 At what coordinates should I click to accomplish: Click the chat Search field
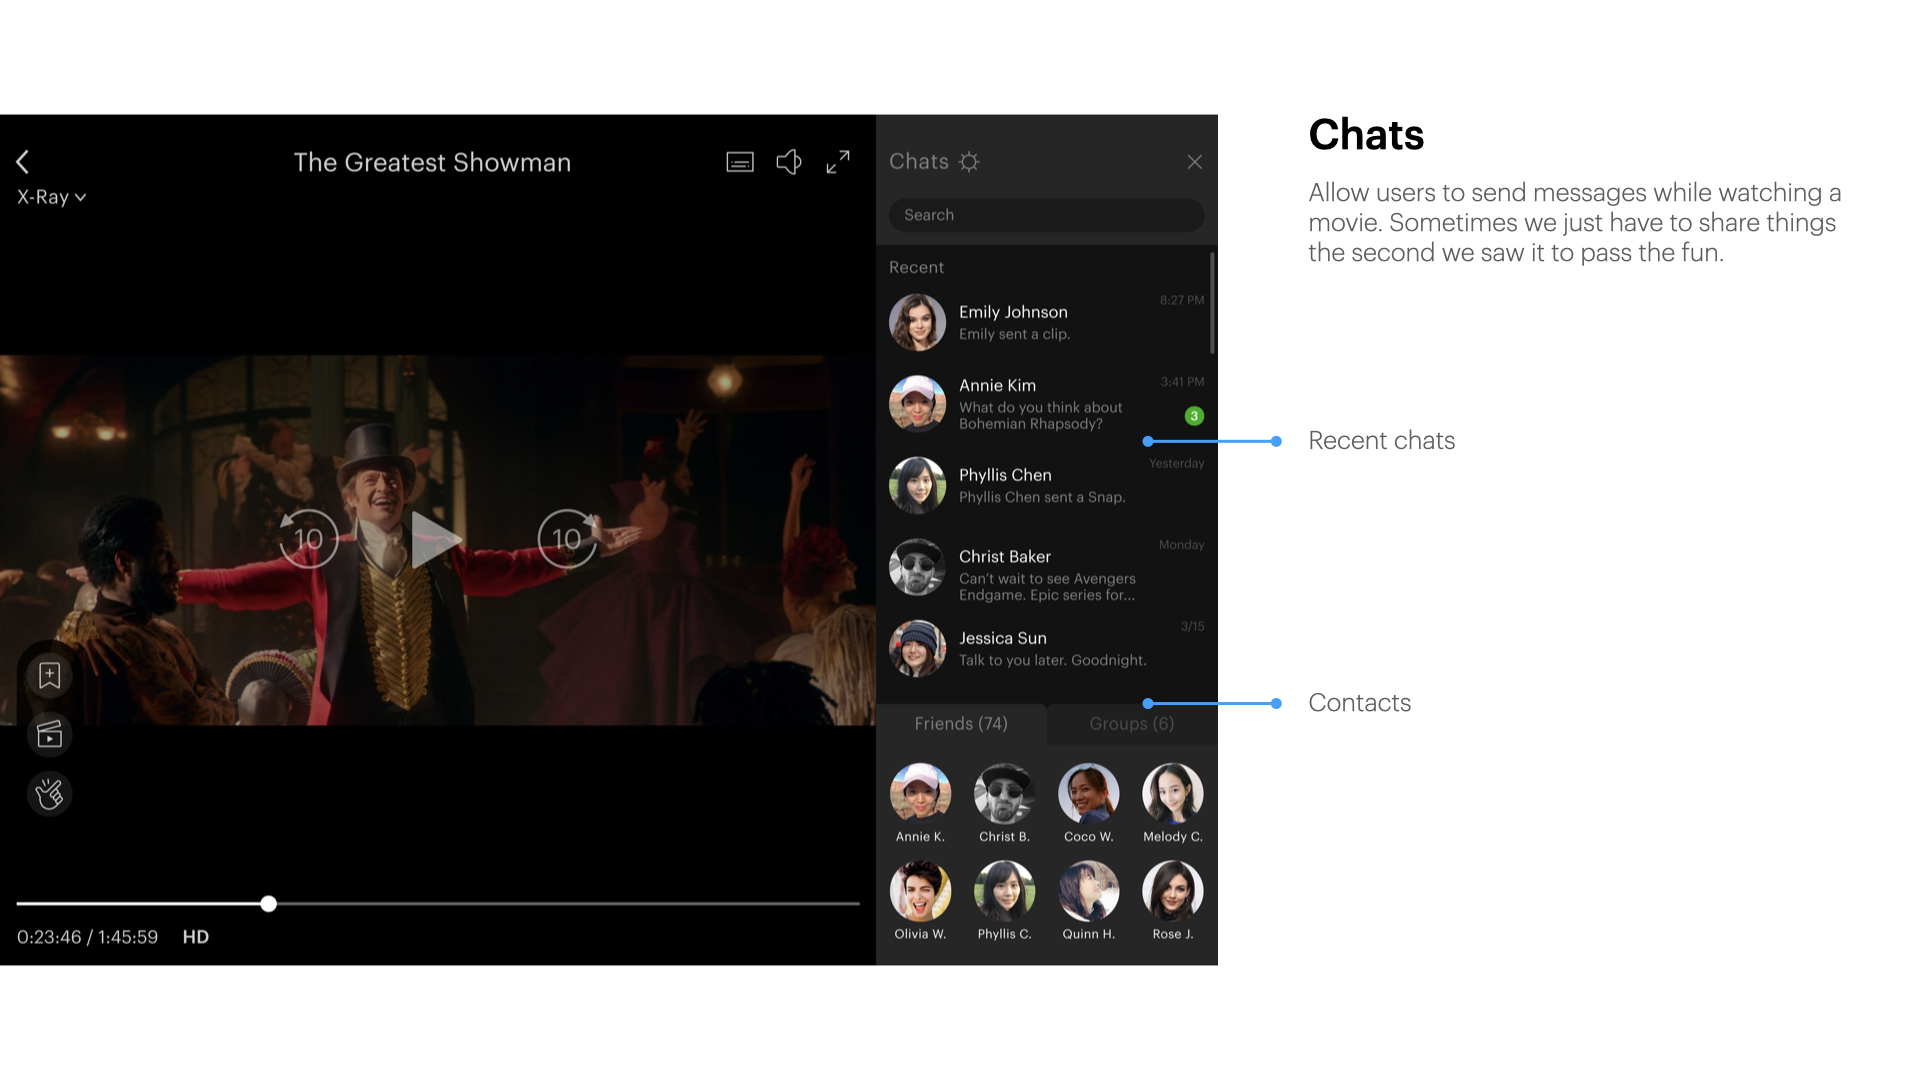coord(1046,215)
